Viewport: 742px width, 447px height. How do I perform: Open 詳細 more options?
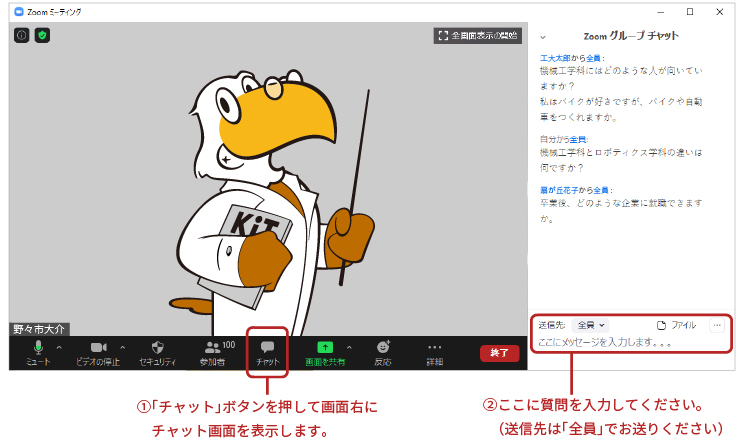click(x=434, y=353)
